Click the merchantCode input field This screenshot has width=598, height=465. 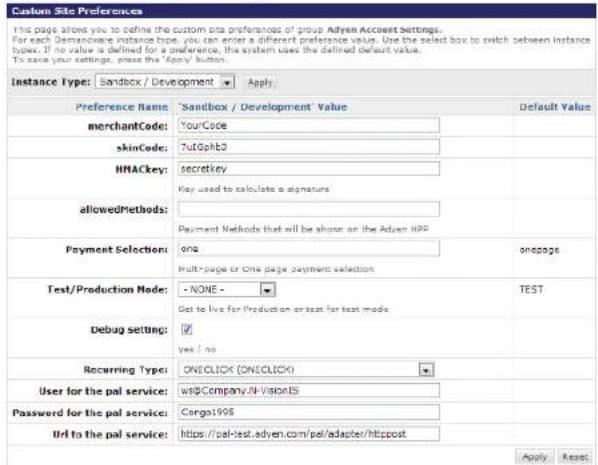coord(309,126)
